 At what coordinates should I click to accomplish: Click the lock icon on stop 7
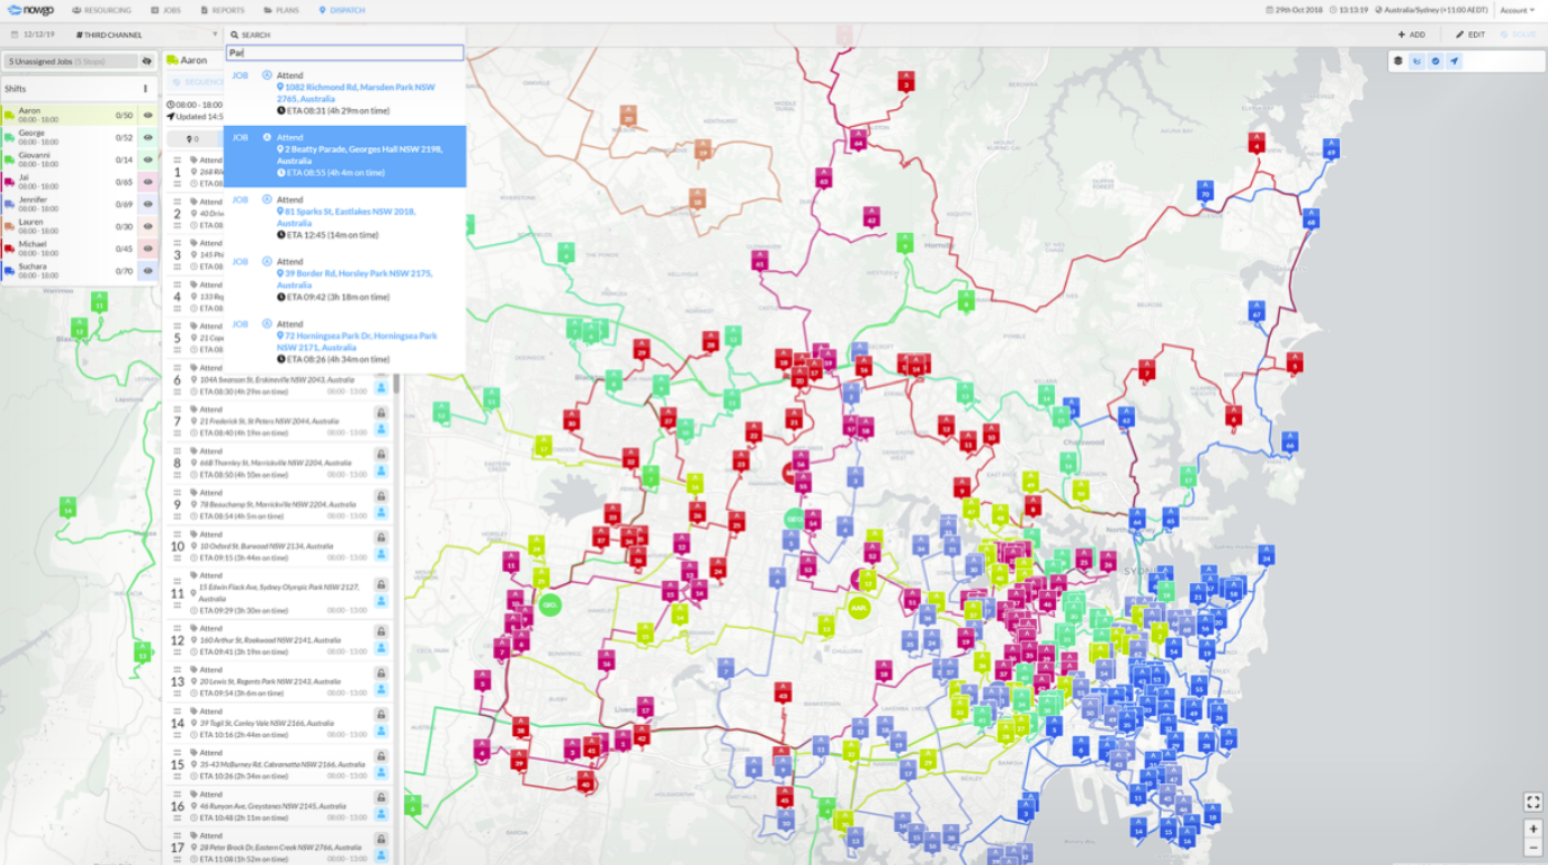point(381,412)
